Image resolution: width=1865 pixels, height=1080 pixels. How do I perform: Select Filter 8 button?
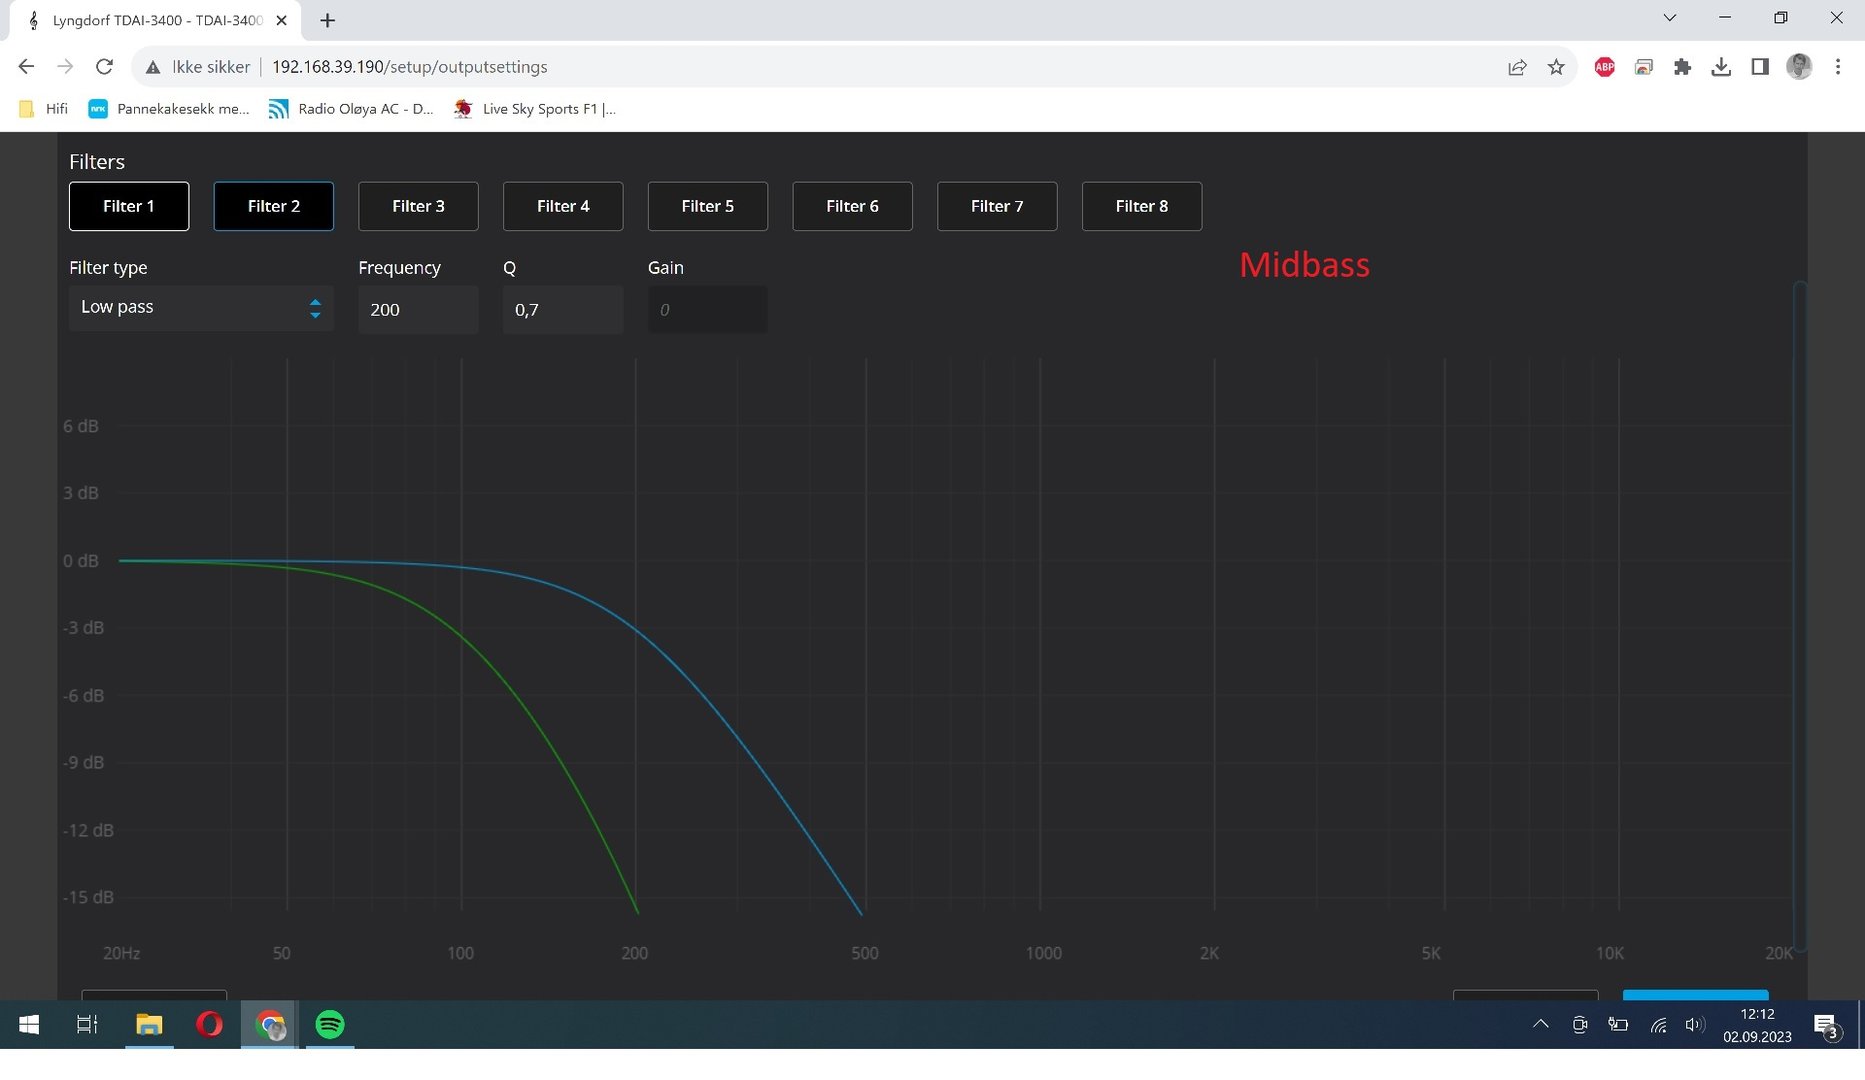click(1142, 206)
